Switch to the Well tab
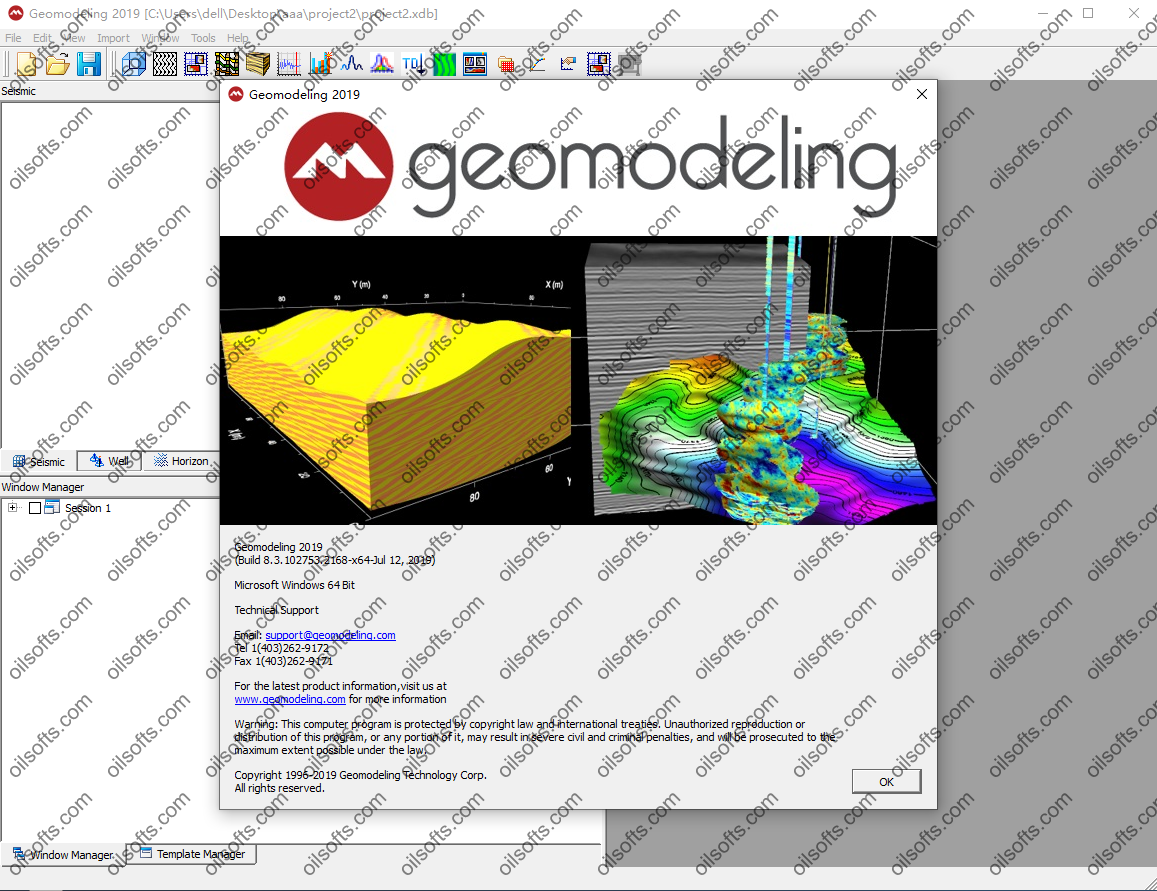 tap(109, 461)
